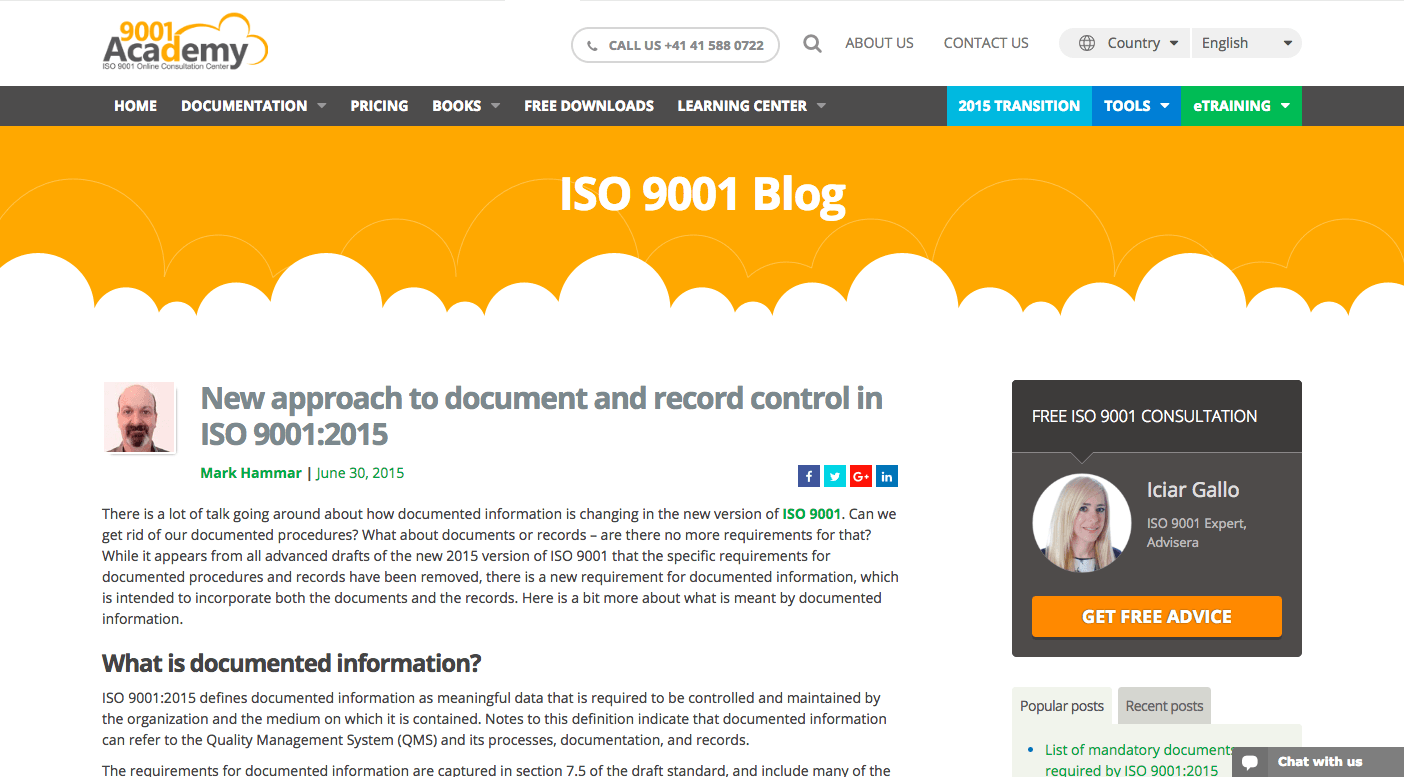Screen dimensions: 1404x777
Task: Switch to the Recent posts tab
Action: 1163,705
